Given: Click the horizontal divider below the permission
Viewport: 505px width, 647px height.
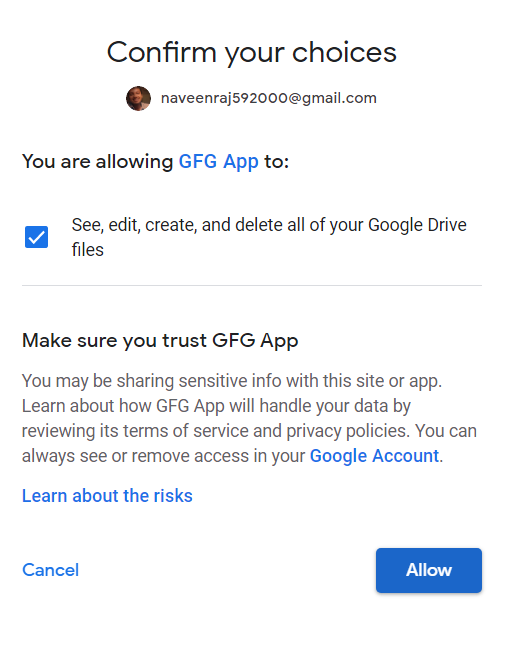Looking at the screenshot, I should click(x=252, y=285).
